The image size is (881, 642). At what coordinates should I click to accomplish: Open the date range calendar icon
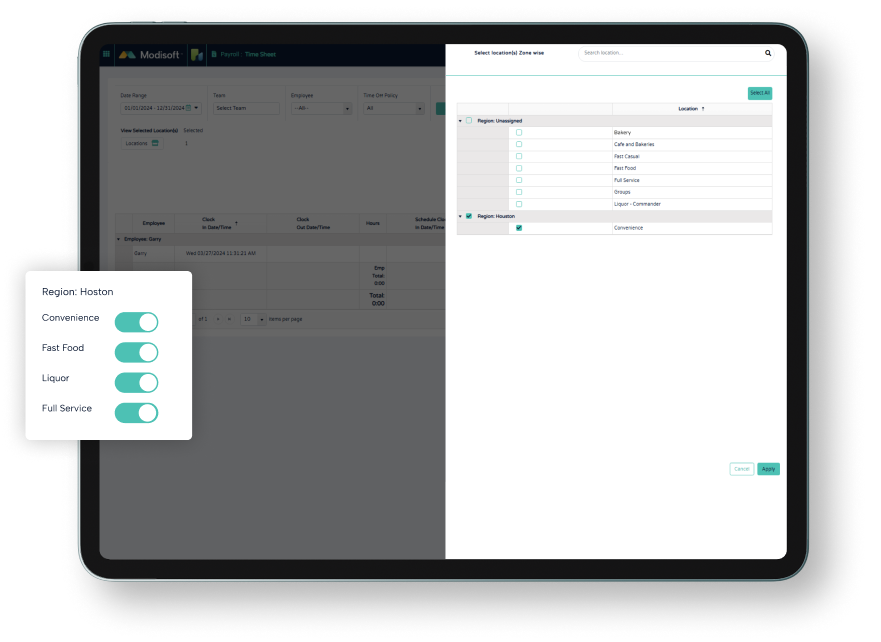188,108
